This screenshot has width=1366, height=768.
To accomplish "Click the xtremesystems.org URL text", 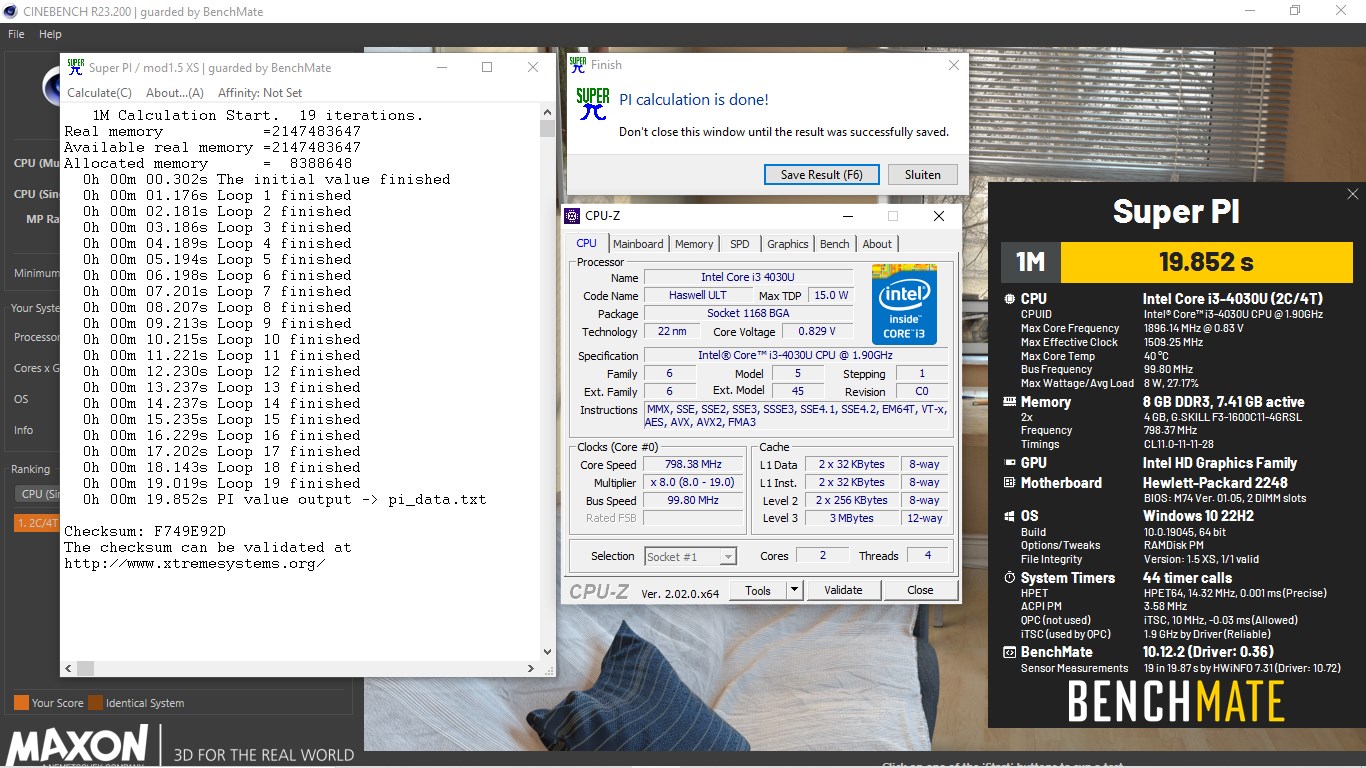I will (195, 563).
